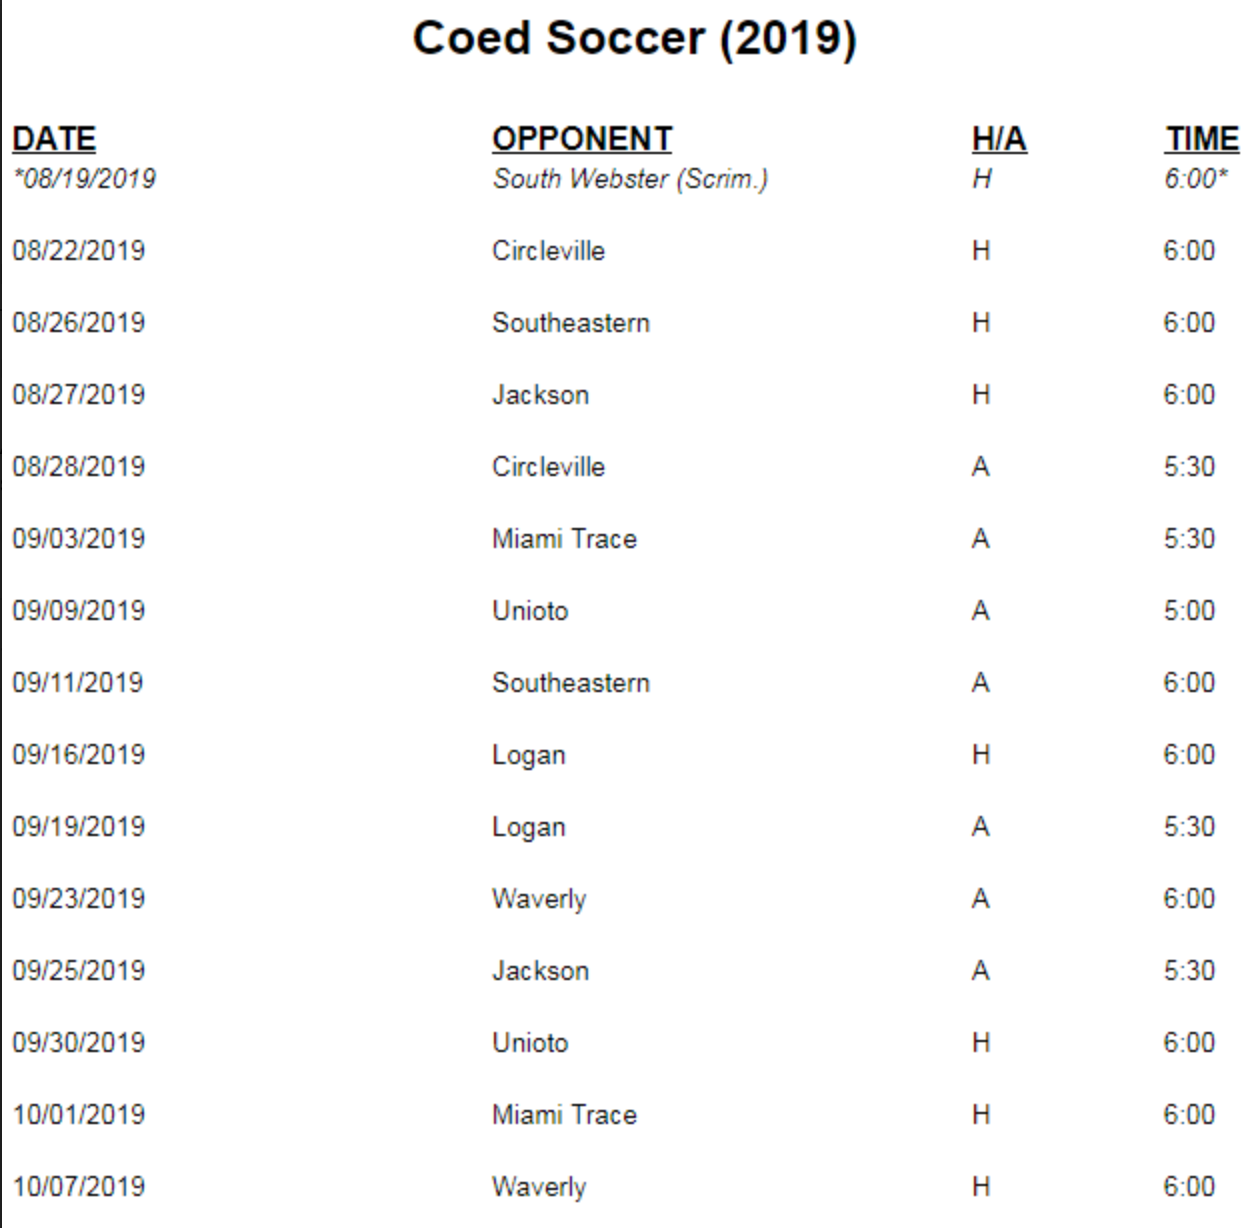The width and height of the screenshot is (1246, 1228).
Task: Click Miami Trace in 09/03/2019 row
Action: pyautogui.click(x=564, y=538)
